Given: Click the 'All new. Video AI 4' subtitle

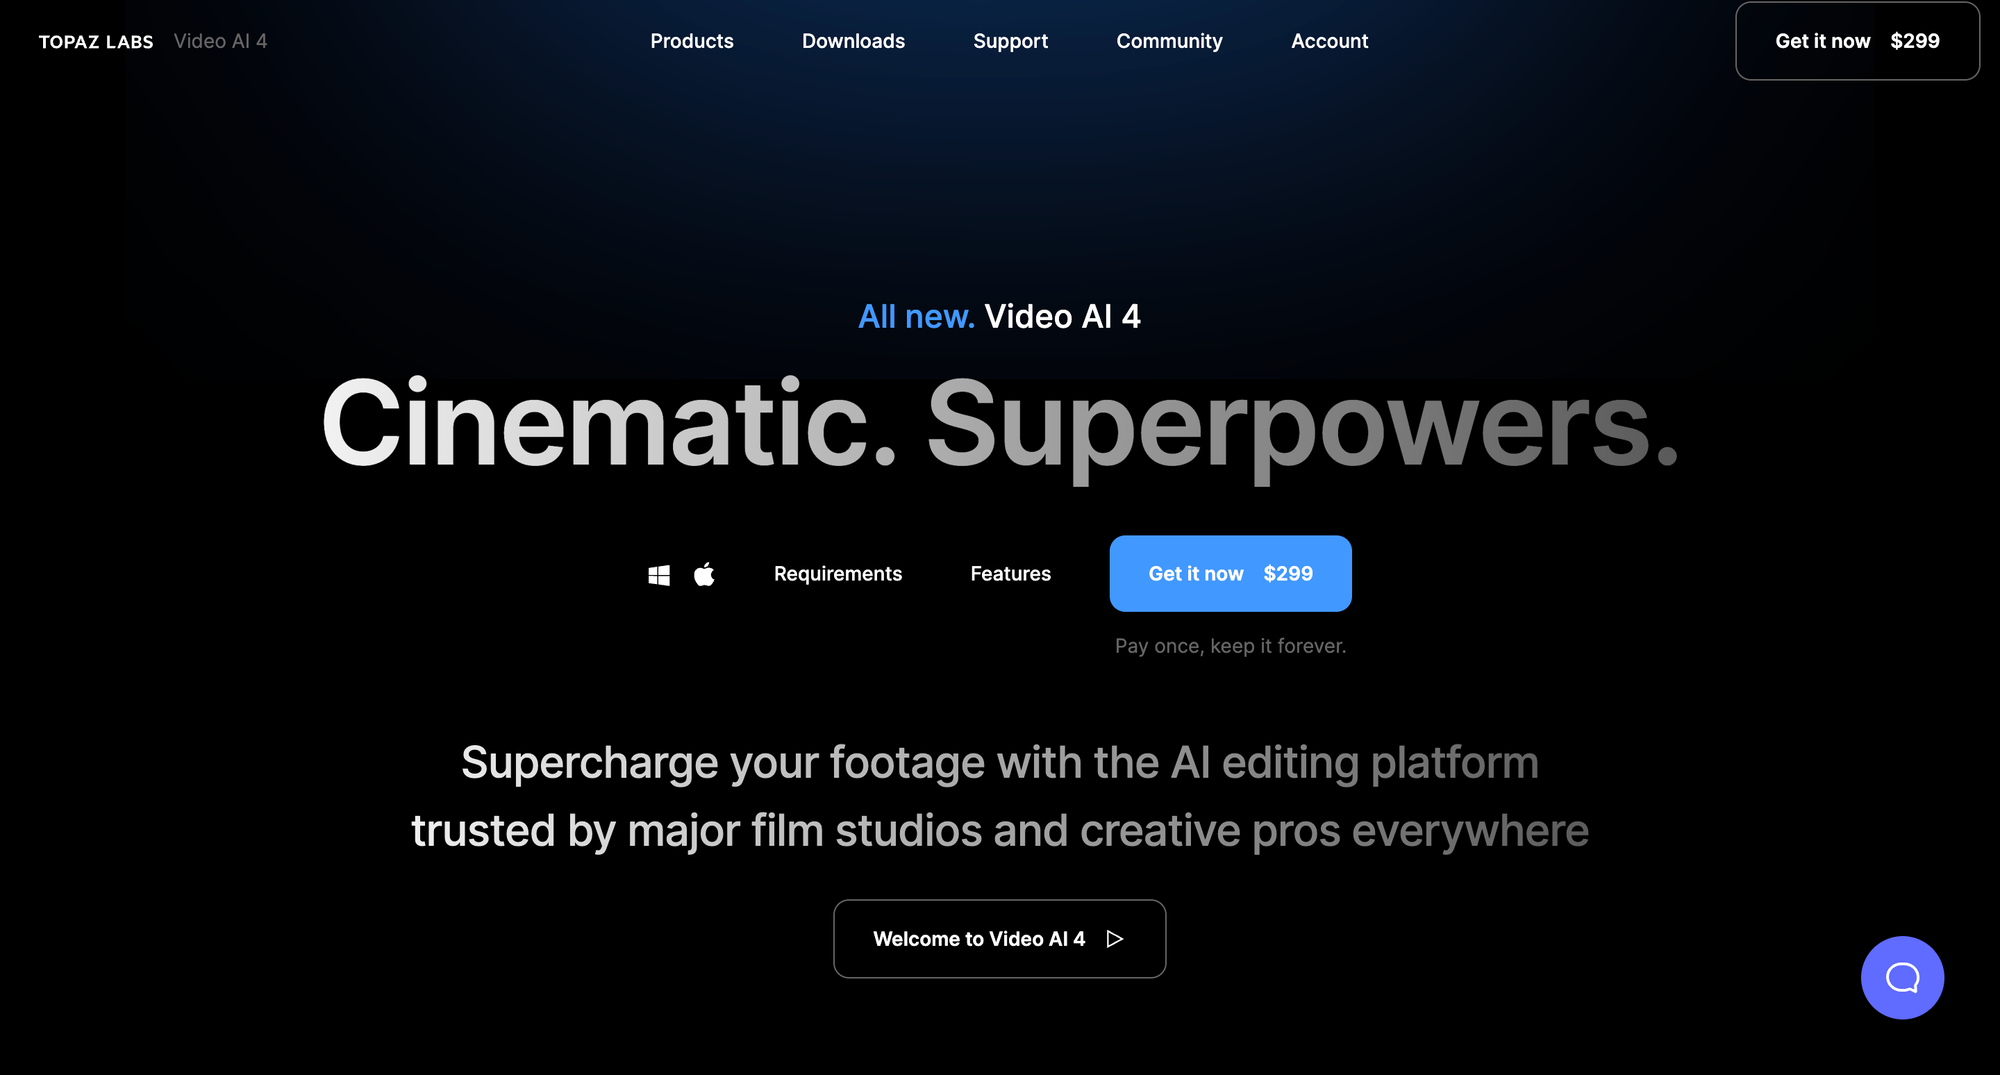Looking at the screenshot, I should pos(999,317).
